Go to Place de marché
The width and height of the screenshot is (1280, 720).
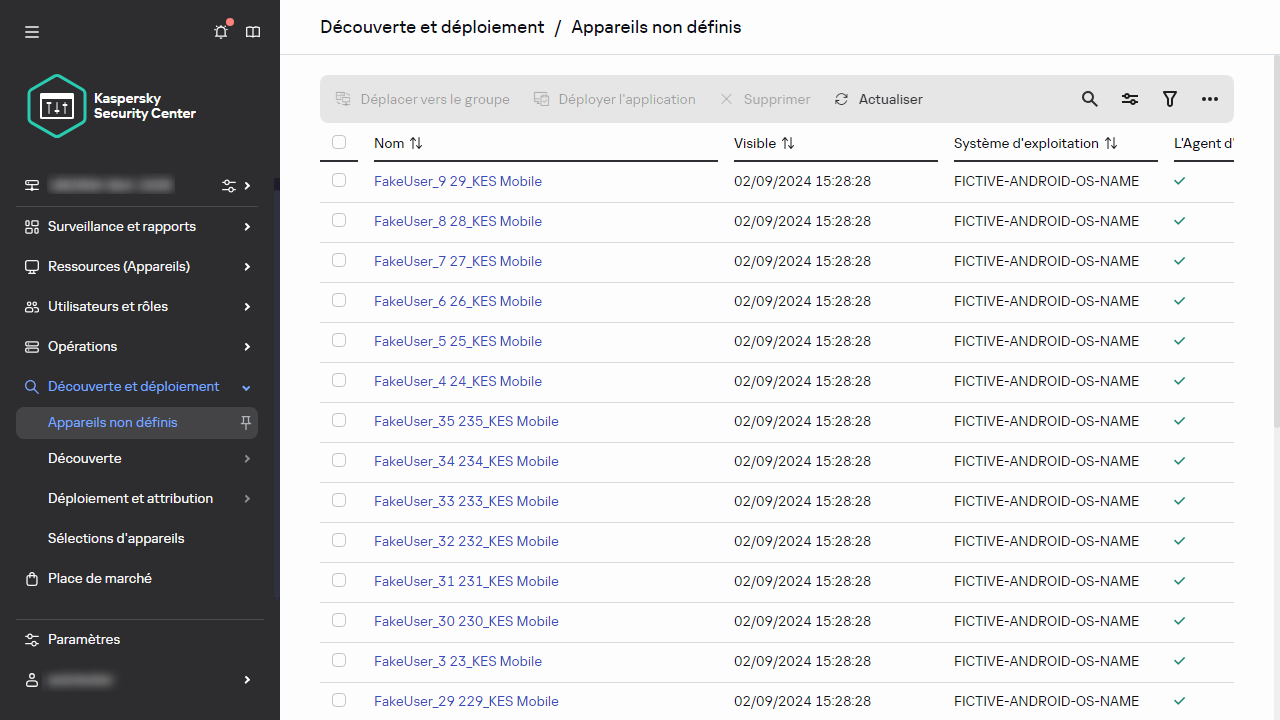[x=99, y=578]
